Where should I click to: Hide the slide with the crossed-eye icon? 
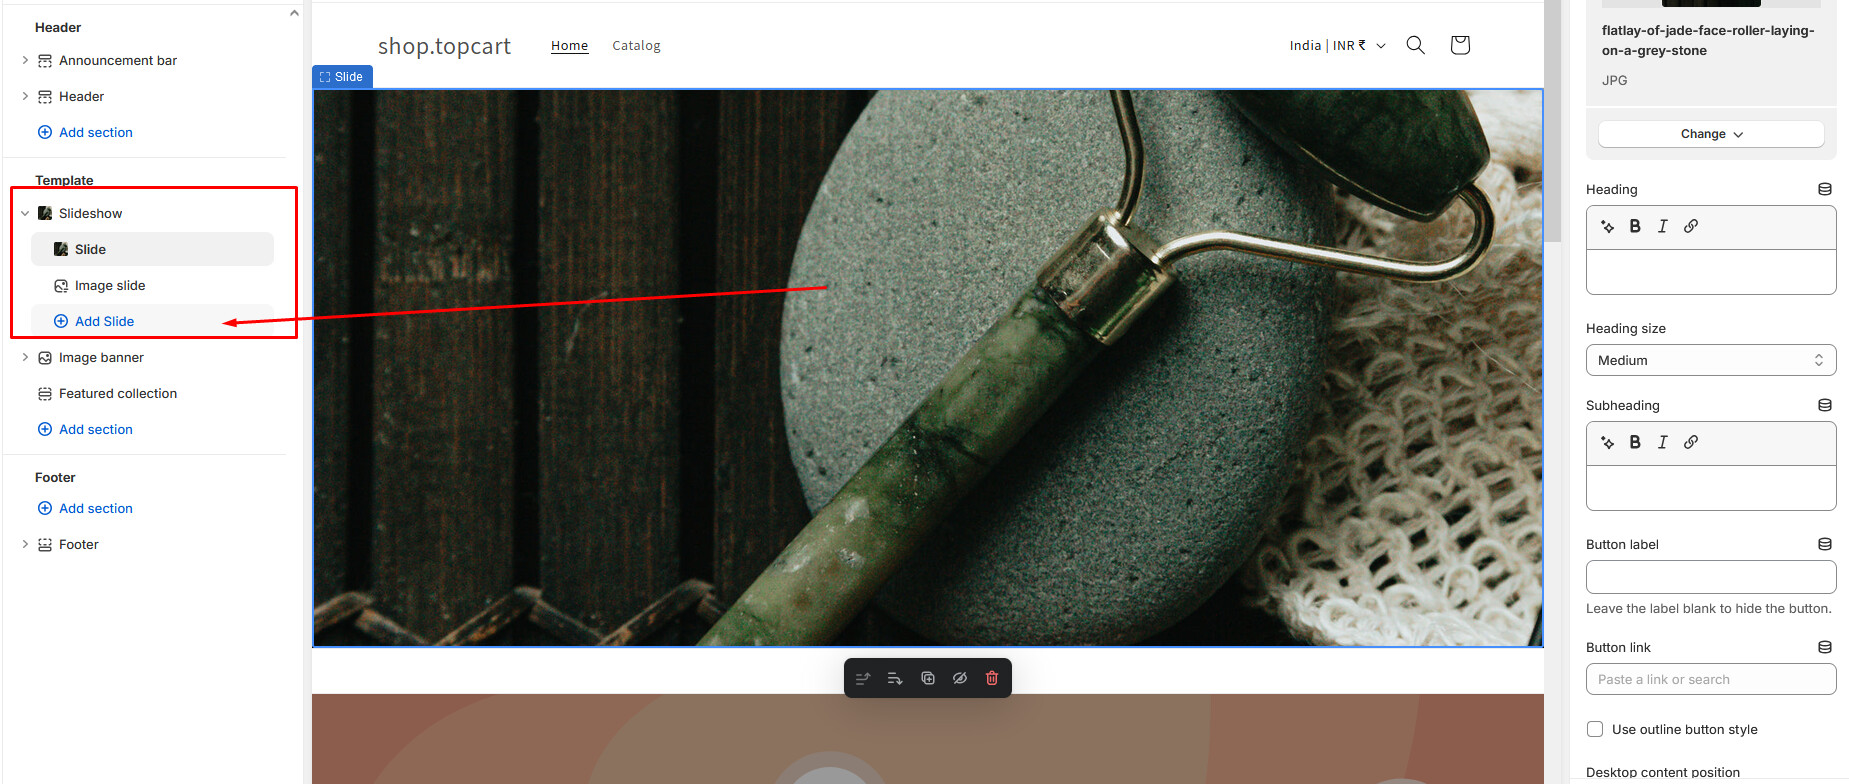(960, 678)
